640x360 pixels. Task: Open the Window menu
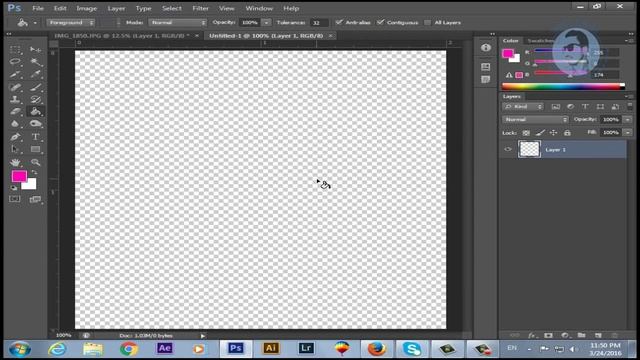[259, 8]
